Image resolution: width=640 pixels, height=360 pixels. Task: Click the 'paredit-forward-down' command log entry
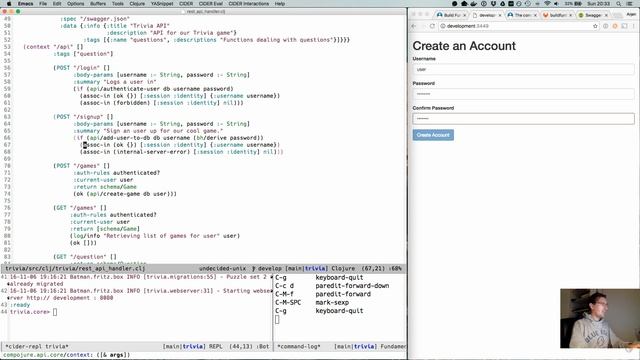coord(352,286)
